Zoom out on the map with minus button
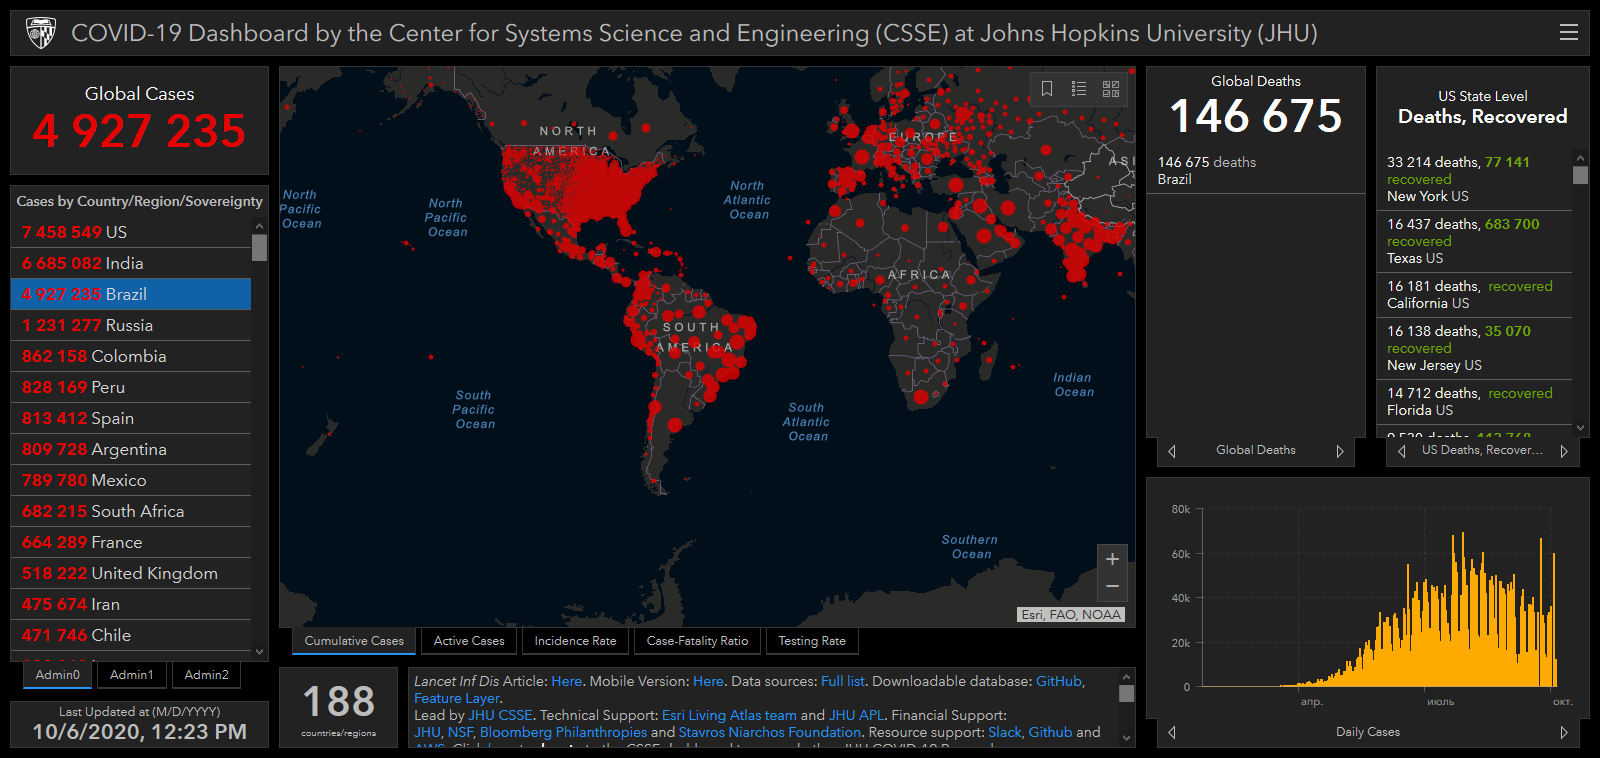 click(x=1112, y=586)
